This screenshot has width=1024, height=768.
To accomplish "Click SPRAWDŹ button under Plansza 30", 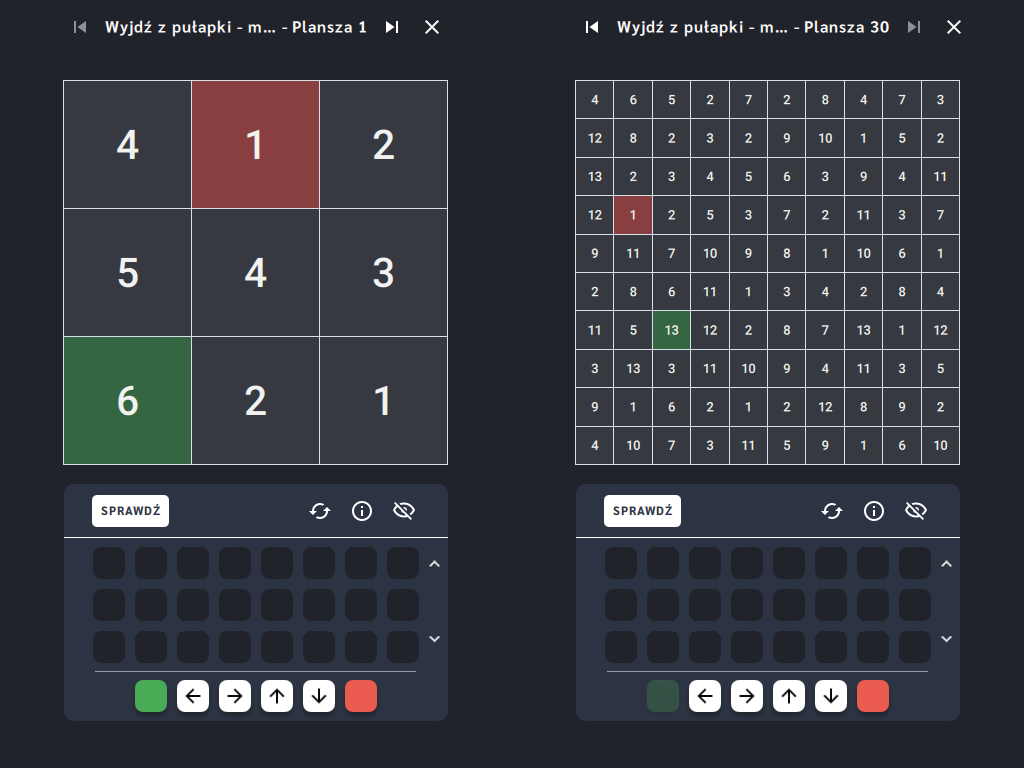I will pos(643,511).
